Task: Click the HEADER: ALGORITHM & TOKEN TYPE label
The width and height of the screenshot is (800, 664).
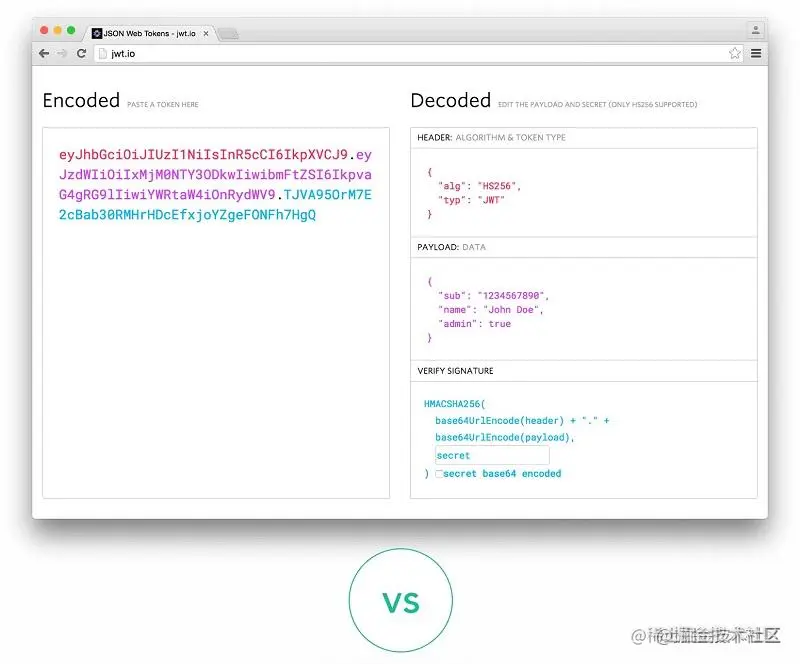Action: click(491, 137)
